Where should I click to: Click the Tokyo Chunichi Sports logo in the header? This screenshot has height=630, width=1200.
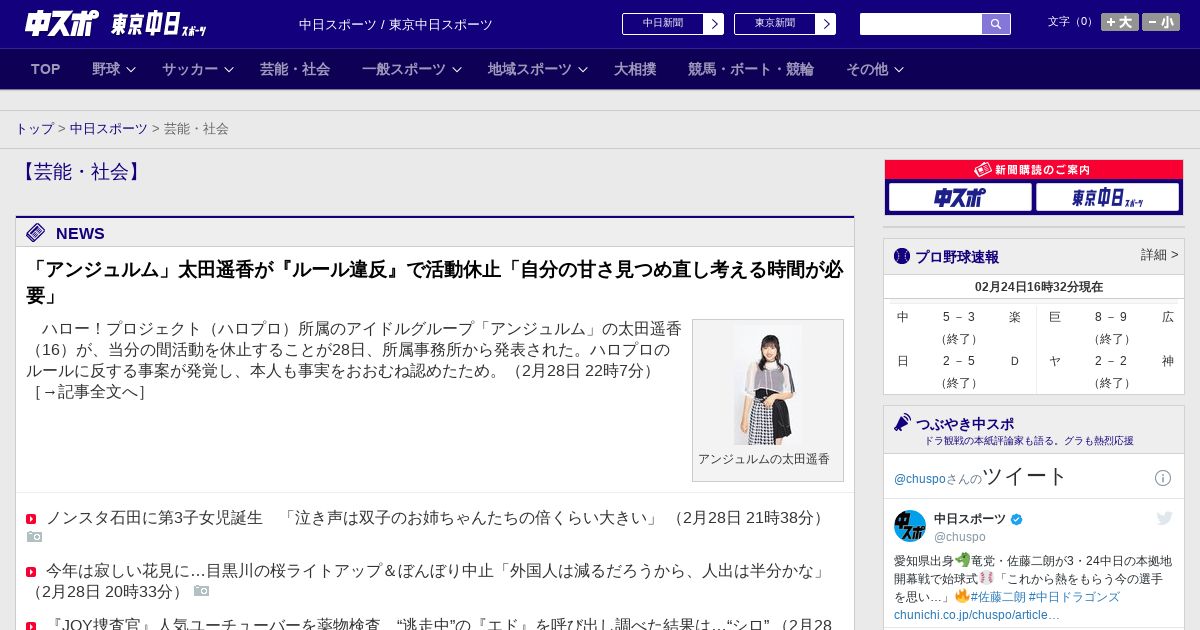[x=158, y=24]
